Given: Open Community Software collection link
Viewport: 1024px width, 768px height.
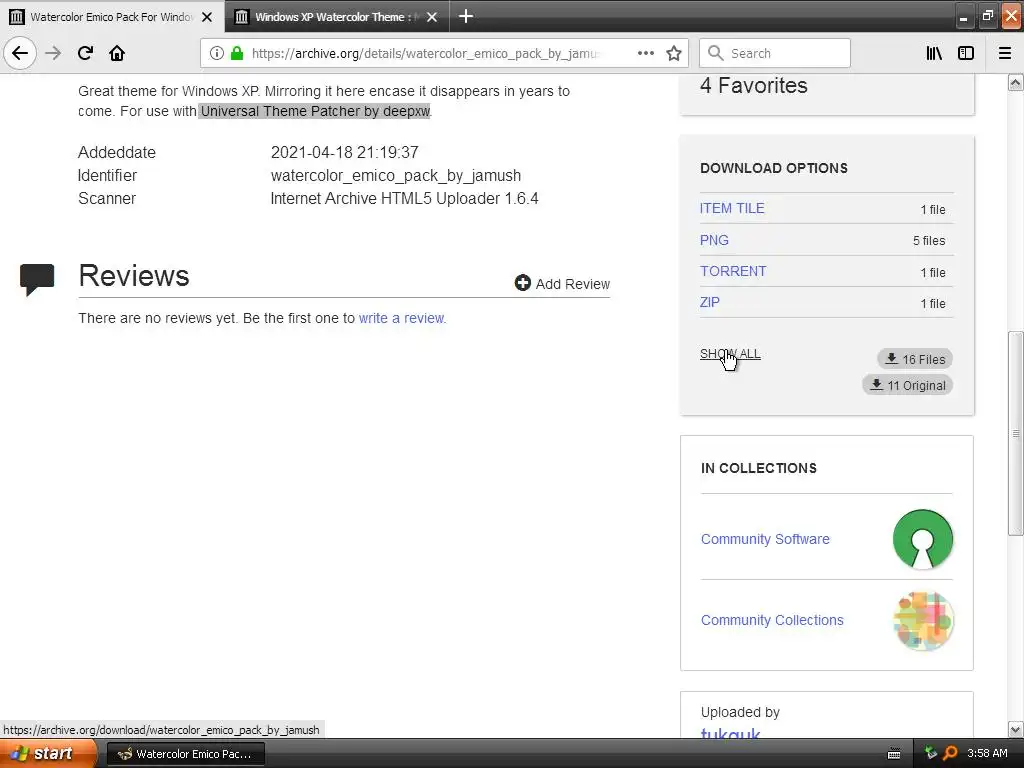Looking at the screenshot, I should 765,539.
